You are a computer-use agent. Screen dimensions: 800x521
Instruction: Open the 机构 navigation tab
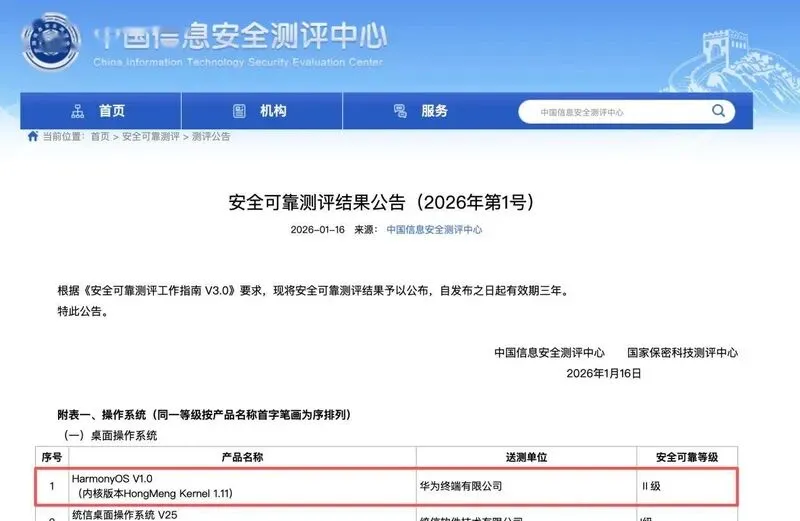(x=262, y=111)
